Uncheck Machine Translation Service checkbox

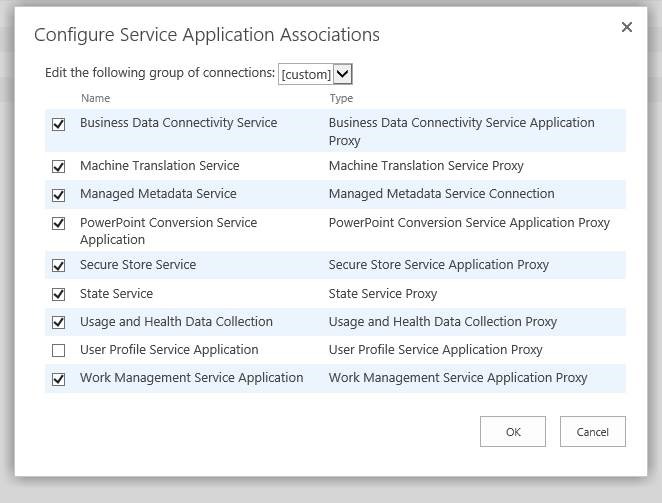(x=59, y=167)
